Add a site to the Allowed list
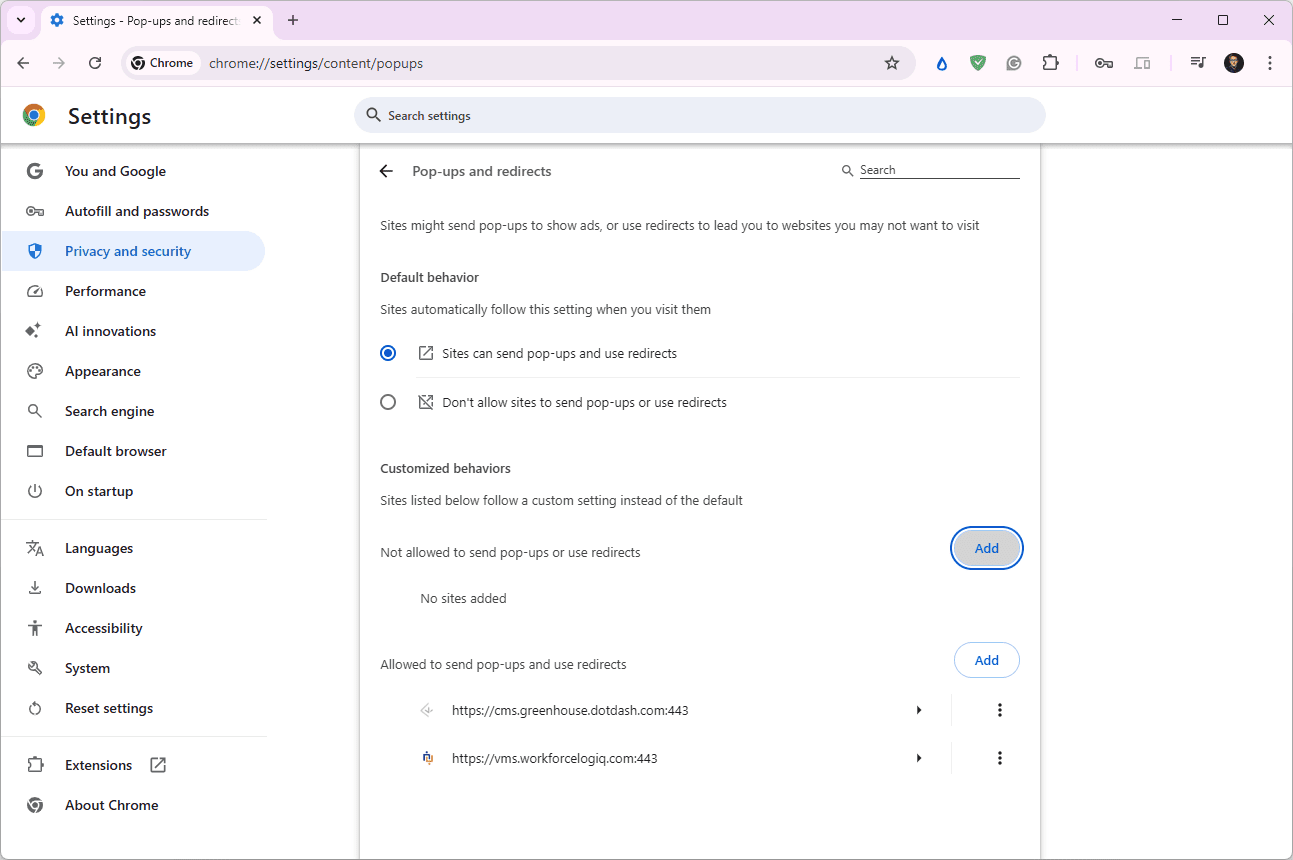This screenshot has height=860, width=1293. (x=986, y=660)
